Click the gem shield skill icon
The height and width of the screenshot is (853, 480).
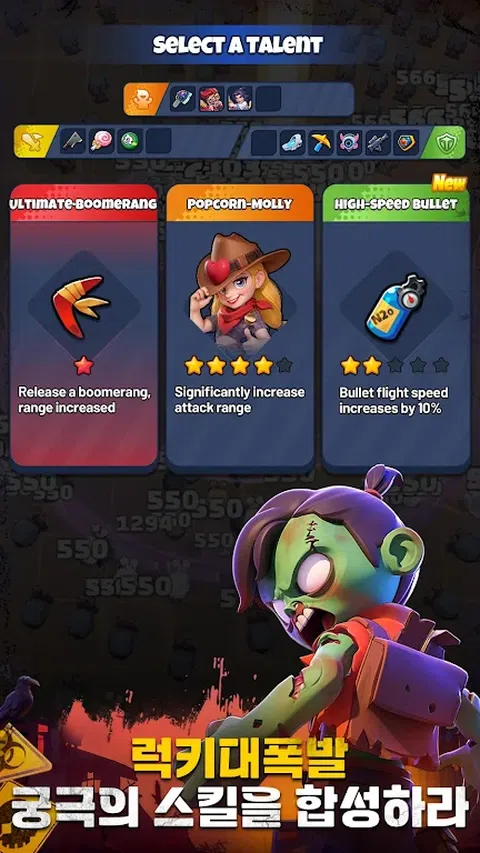coord(406,142)
